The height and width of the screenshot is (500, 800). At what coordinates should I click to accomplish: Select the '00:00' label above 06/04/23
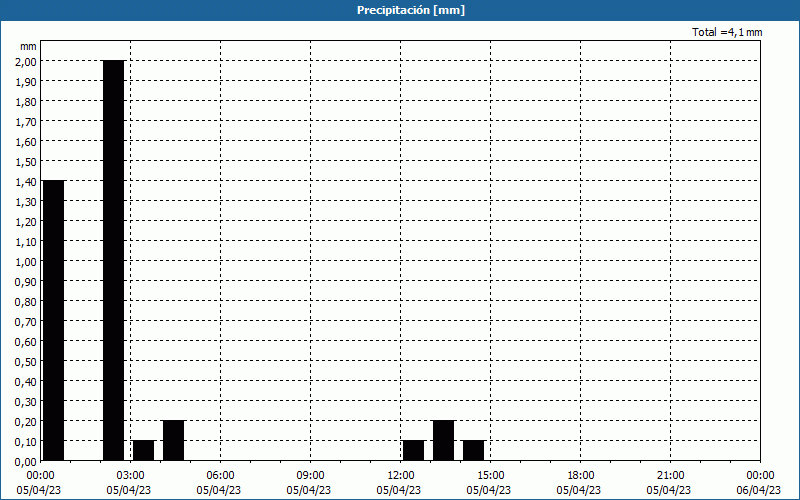point(760,476)
